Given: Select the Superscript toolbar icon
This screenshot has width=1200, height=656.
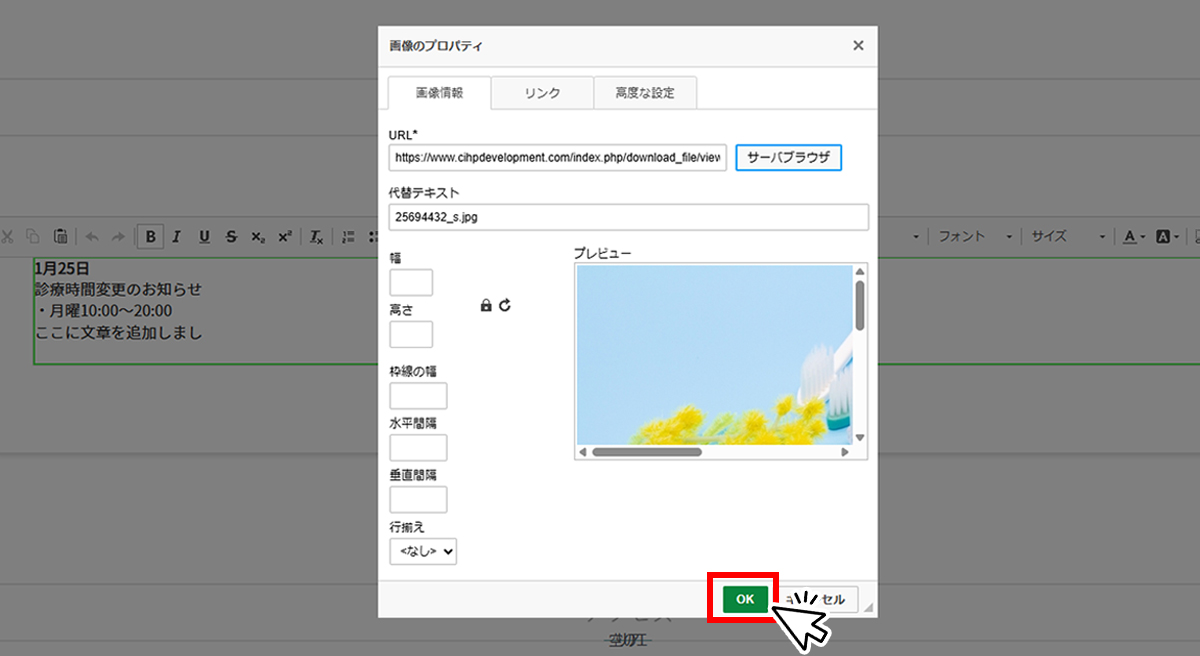Looking at the screenshot, I should 285,237.
